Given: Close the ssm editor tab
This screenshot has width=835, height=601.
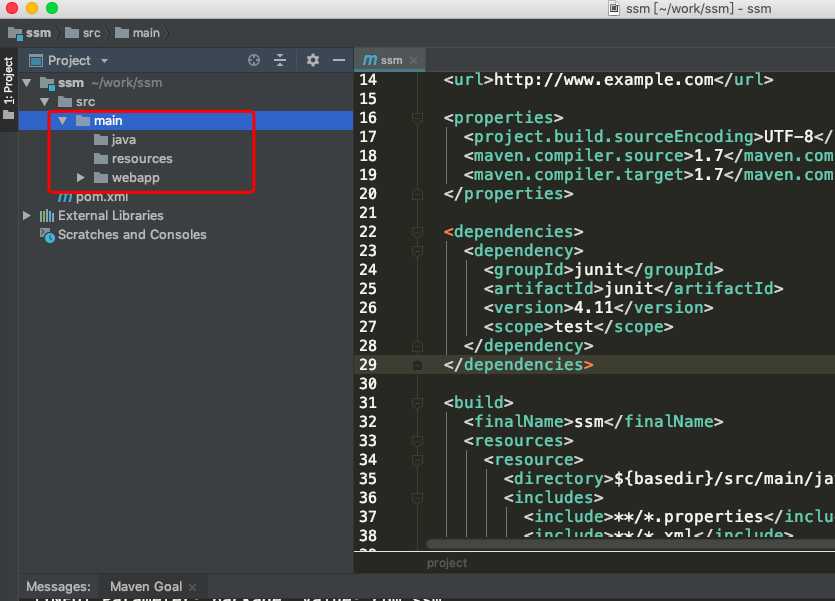Looking at the screenshot, I should tap(413, 61).
